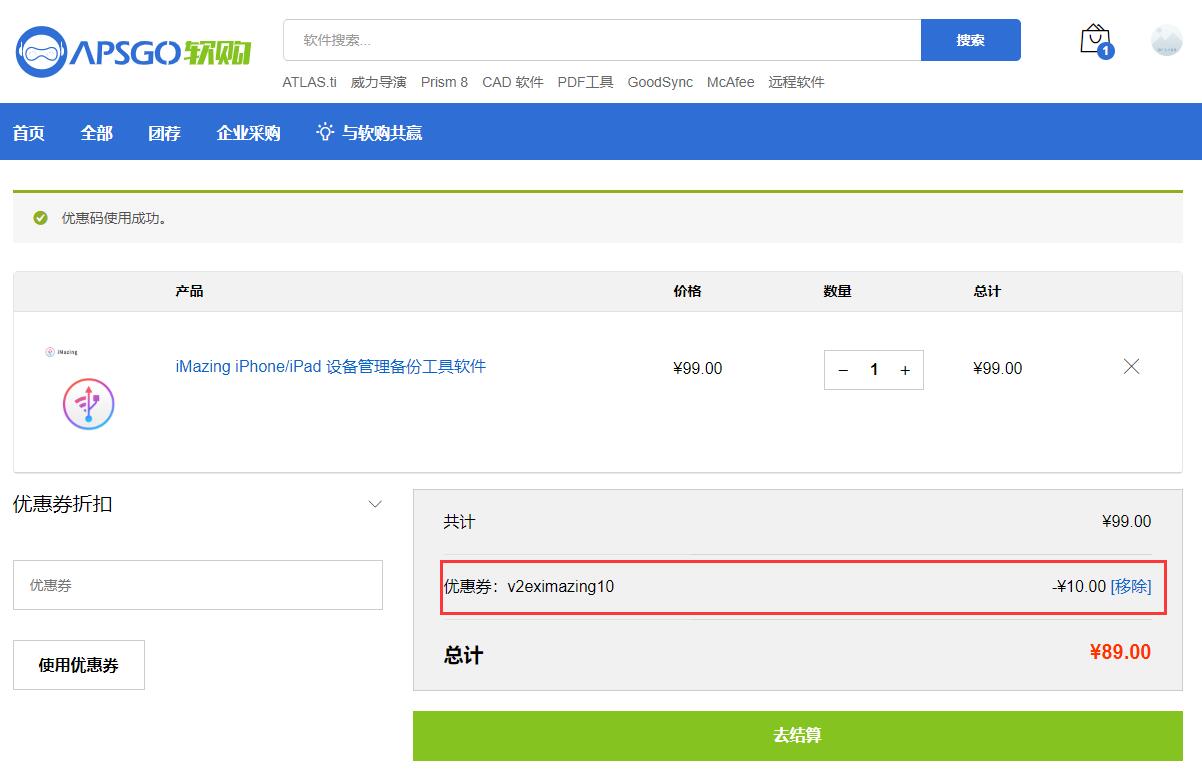1202x777 pixels.
Task: Collapse the 优惠券折扣 section chevron
Action: coord(375,504)
